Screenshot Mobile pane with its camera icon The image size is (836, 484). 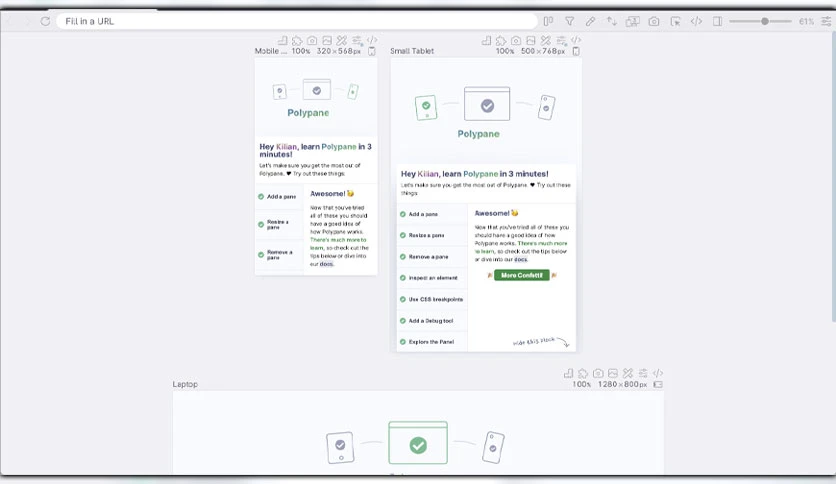coord(312,40)
